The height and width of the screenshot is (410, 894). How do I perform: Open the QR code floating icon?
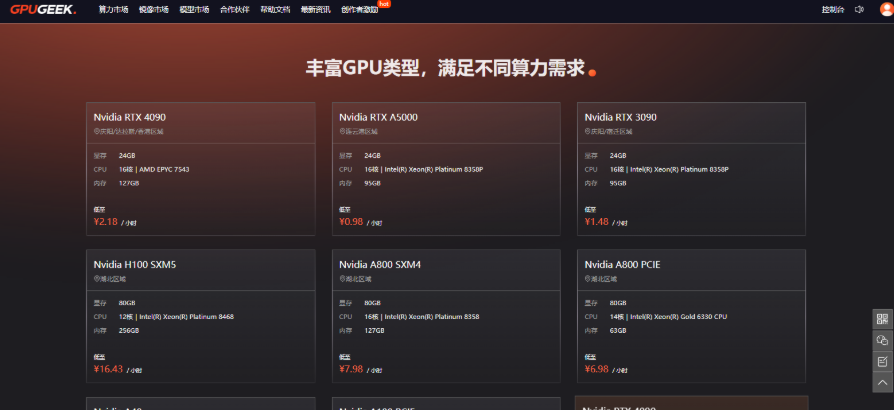883,319
